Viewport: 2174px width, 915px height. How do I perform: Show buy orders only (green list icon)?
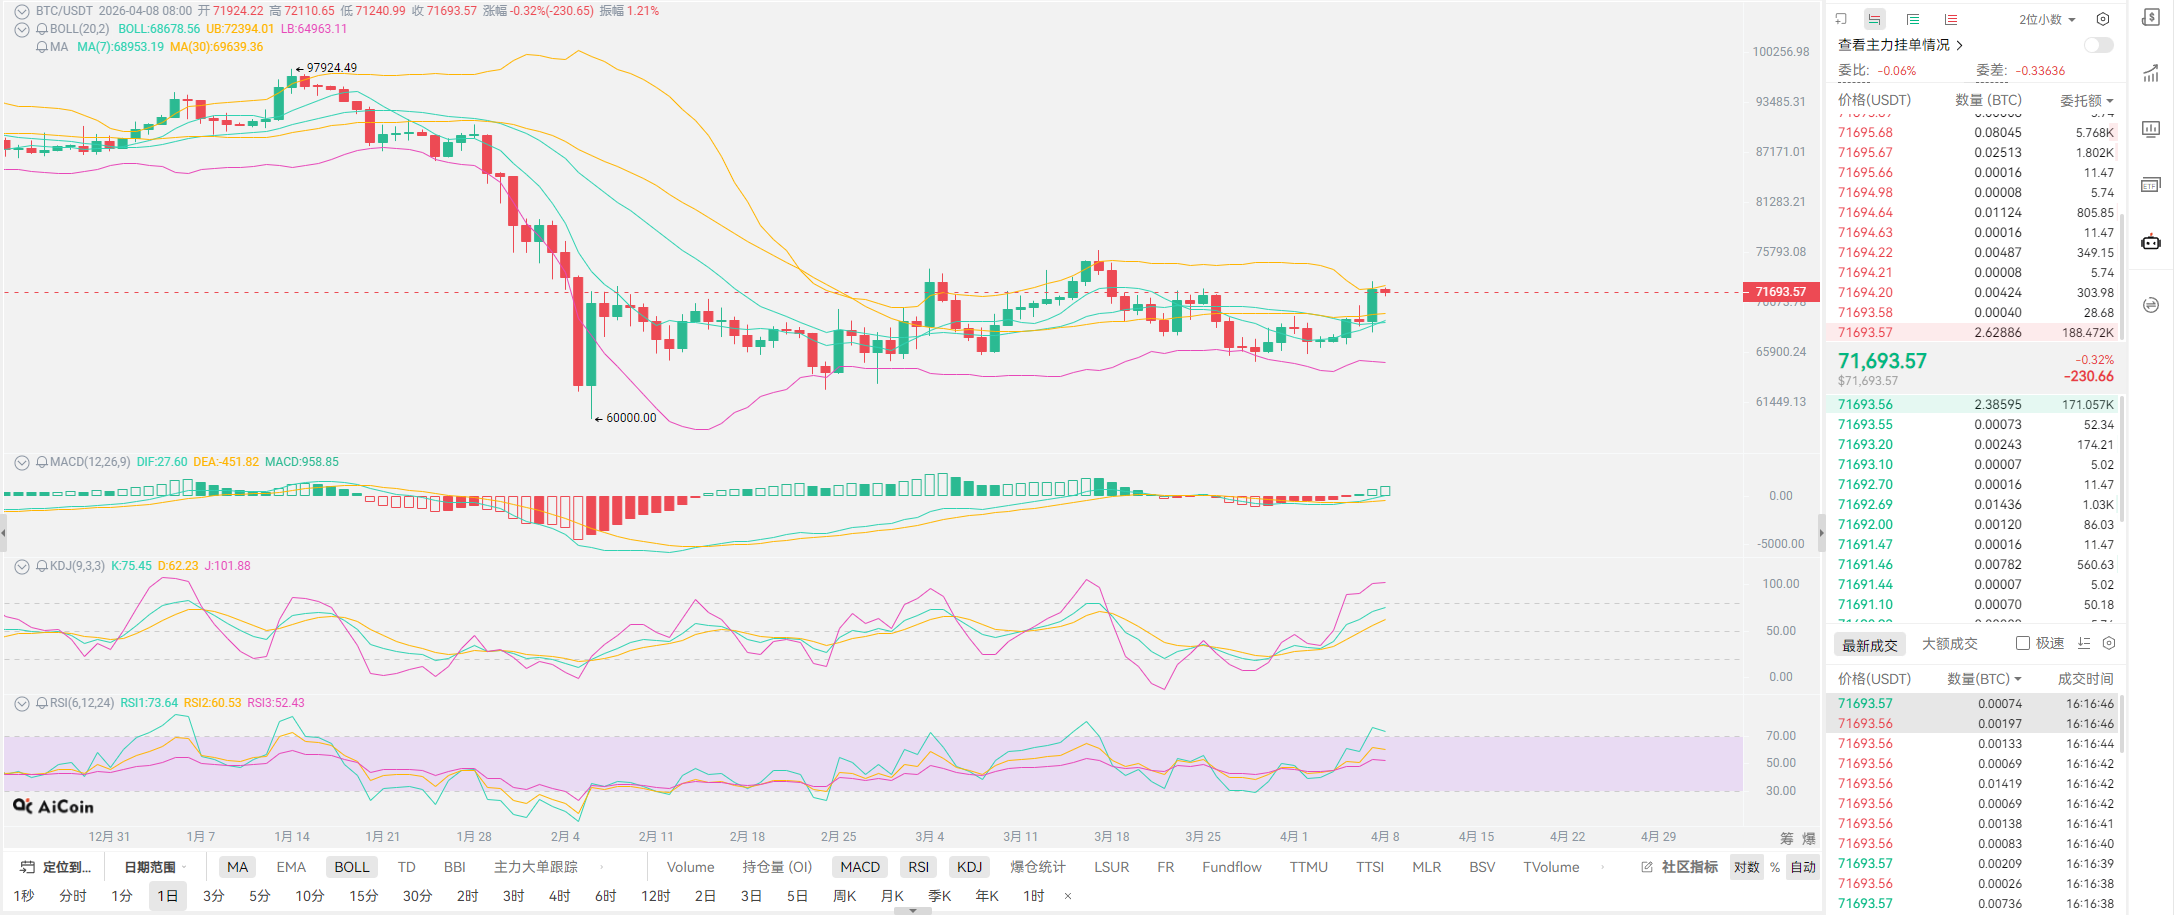point(1913,19)
